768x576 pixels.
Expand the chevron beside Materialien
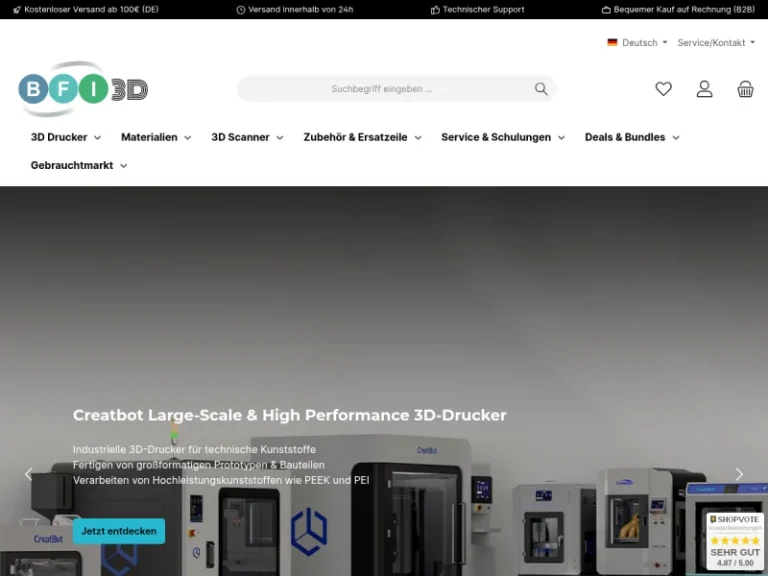pyautogui.click(x=188, y=138)
